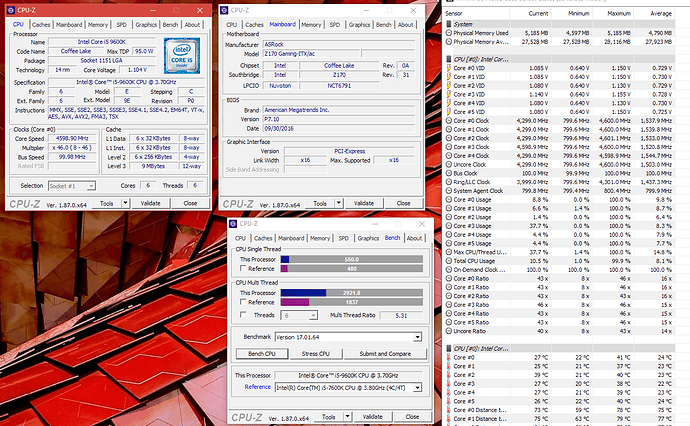Click the icon beside System Agent Clock
Screen dimensions: 690x426
(449, 191)
